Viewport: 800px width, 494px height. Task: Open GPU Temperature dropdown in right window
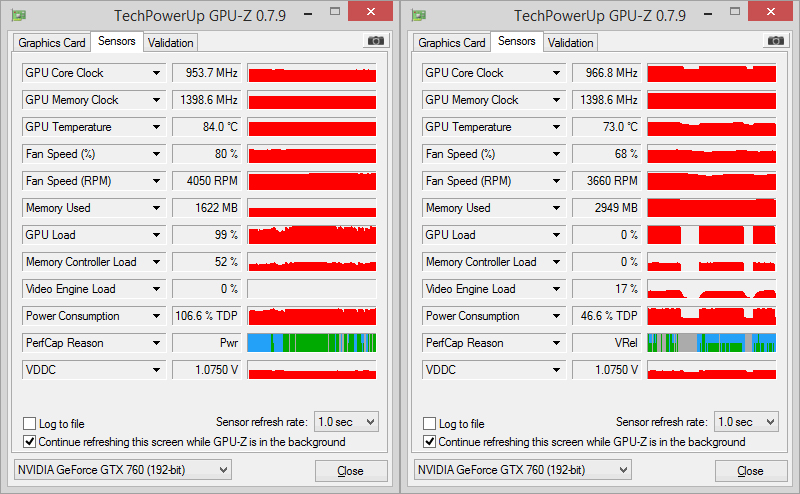coord(556,127)
